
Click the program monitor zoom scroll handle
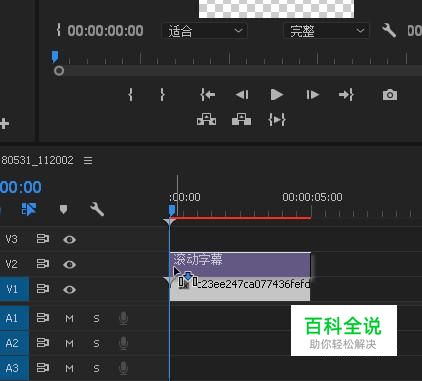(59, 71)
